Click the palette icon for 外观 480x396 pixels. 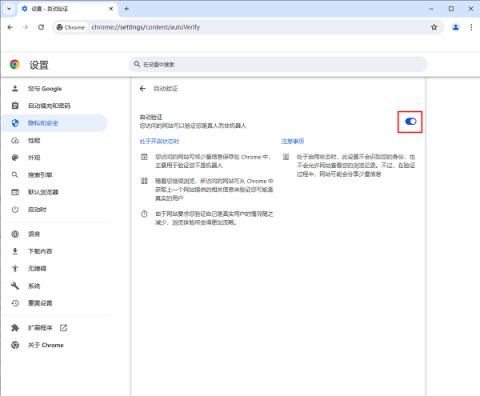(15, 158)
